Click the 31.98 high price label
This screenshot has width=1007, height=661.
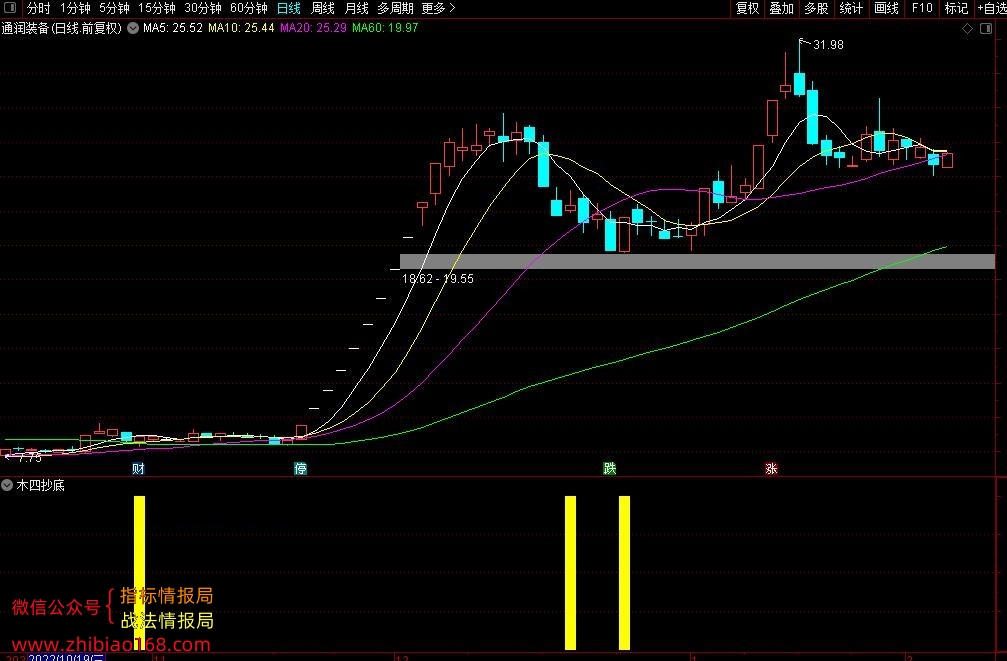point(828,45)
